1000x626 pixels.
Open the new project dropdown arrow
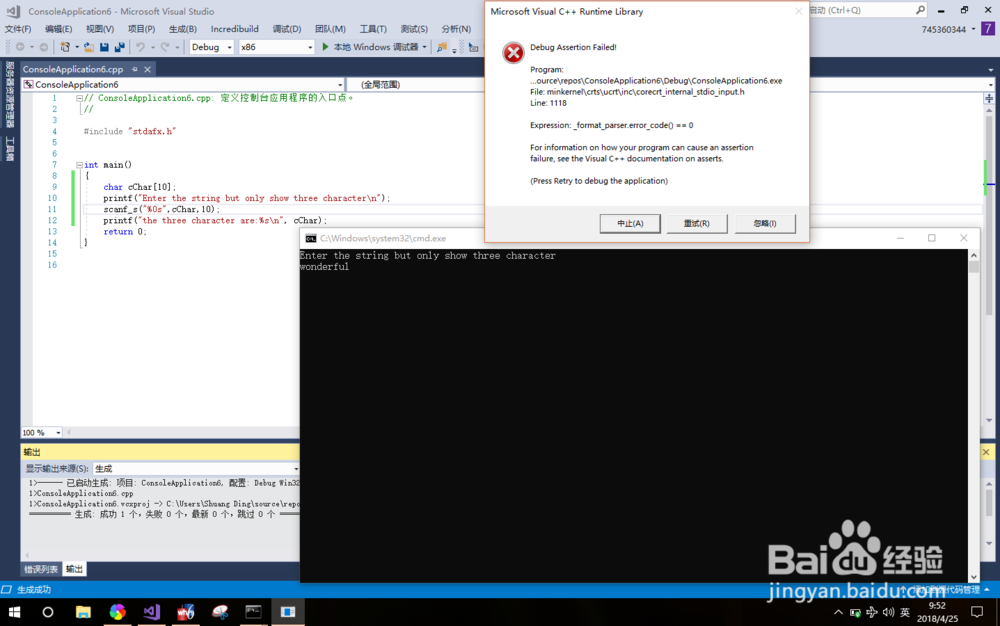pos(77,47)
